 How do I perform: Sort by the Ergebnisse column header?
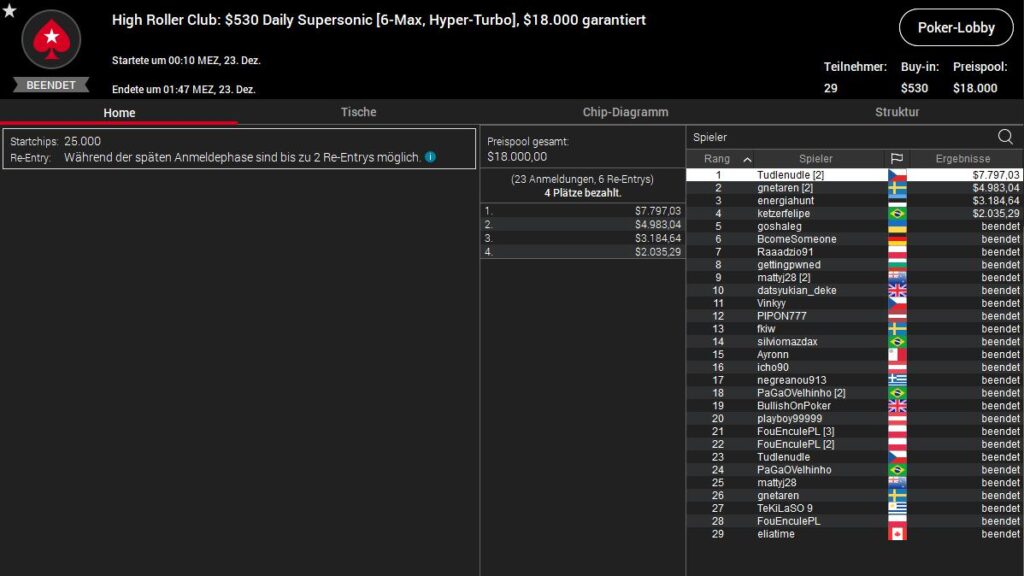pos(963,159)
